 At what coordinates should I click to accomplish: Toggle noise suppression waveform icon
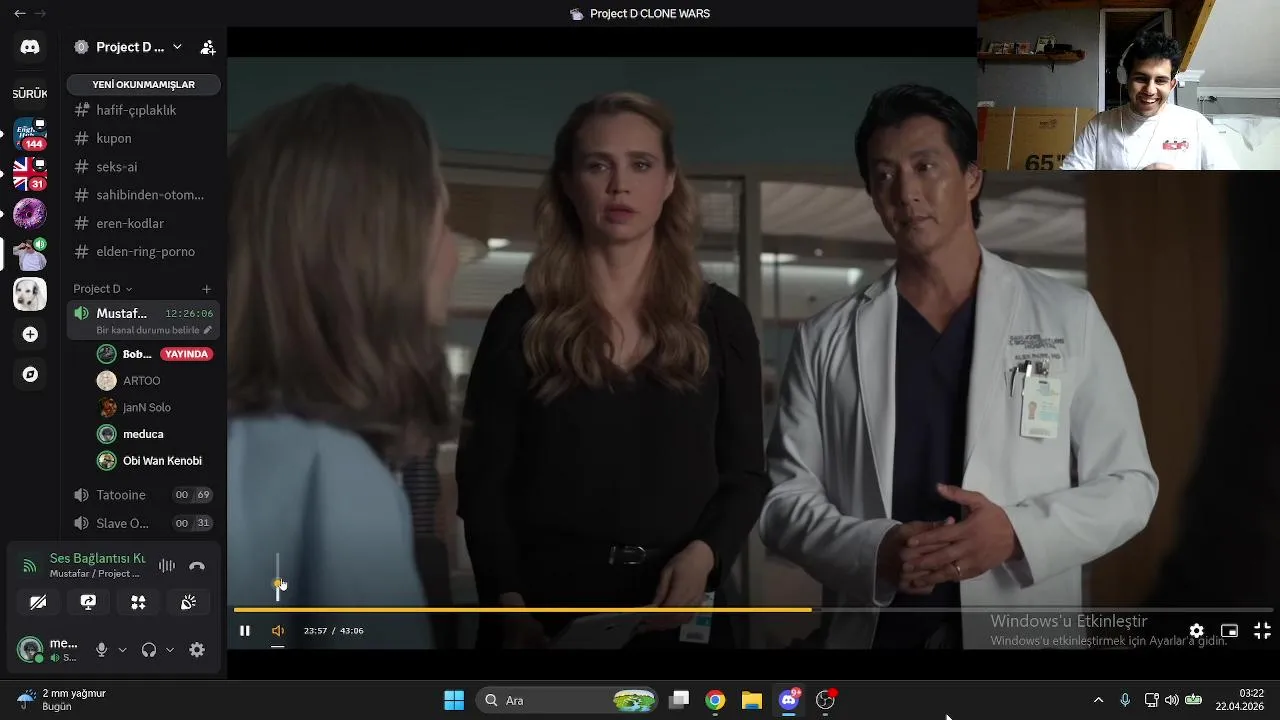pos(167,566)
